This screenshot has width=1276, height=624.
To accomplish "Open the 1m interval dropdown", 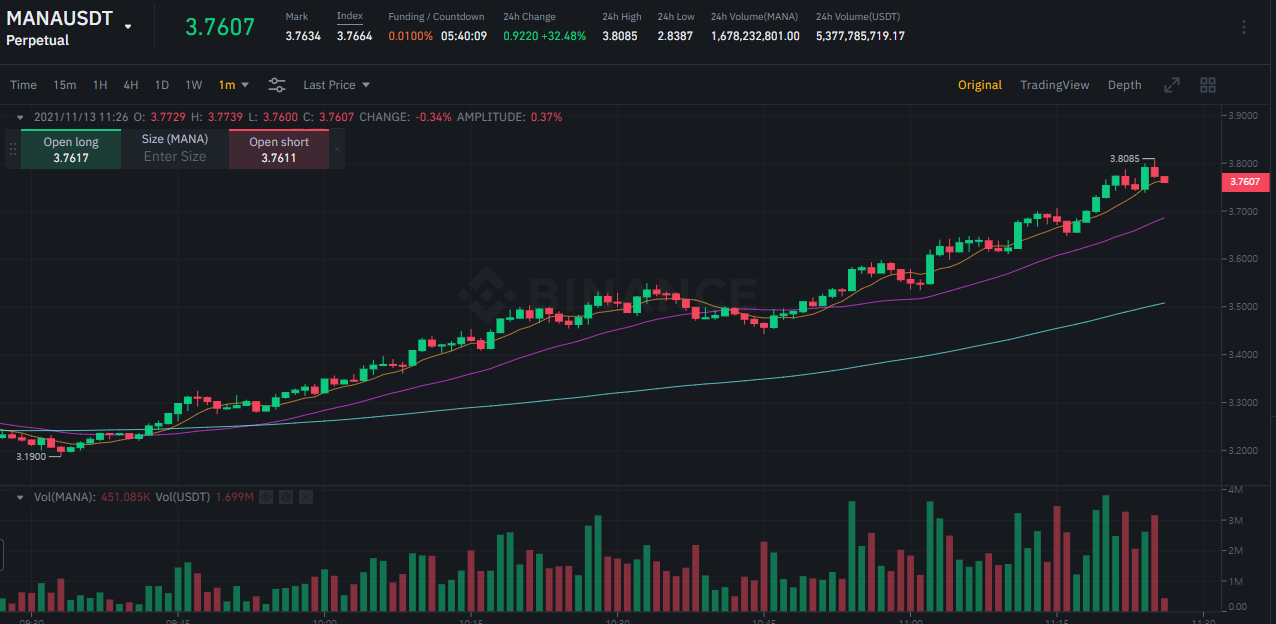I will click(234, 85).
